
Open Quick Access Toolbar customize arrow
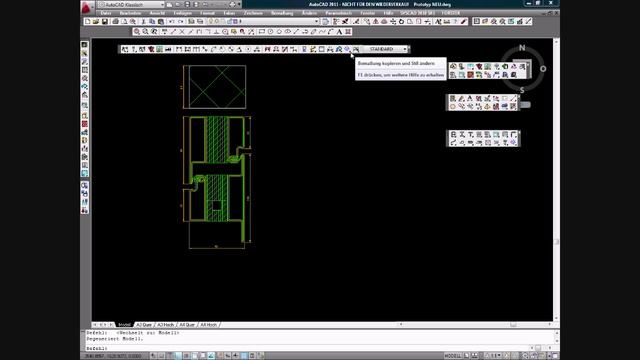(239, 4)
